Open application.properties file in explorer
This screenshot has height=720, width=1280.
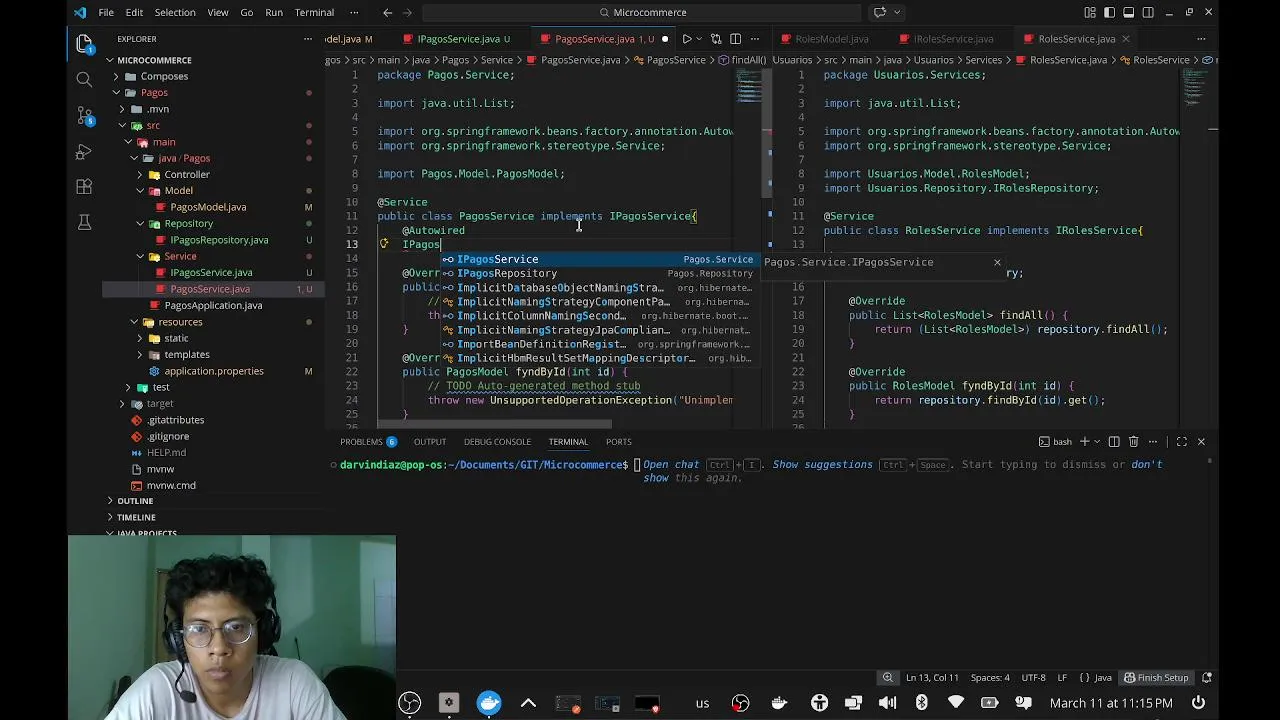tap(213, 371)
